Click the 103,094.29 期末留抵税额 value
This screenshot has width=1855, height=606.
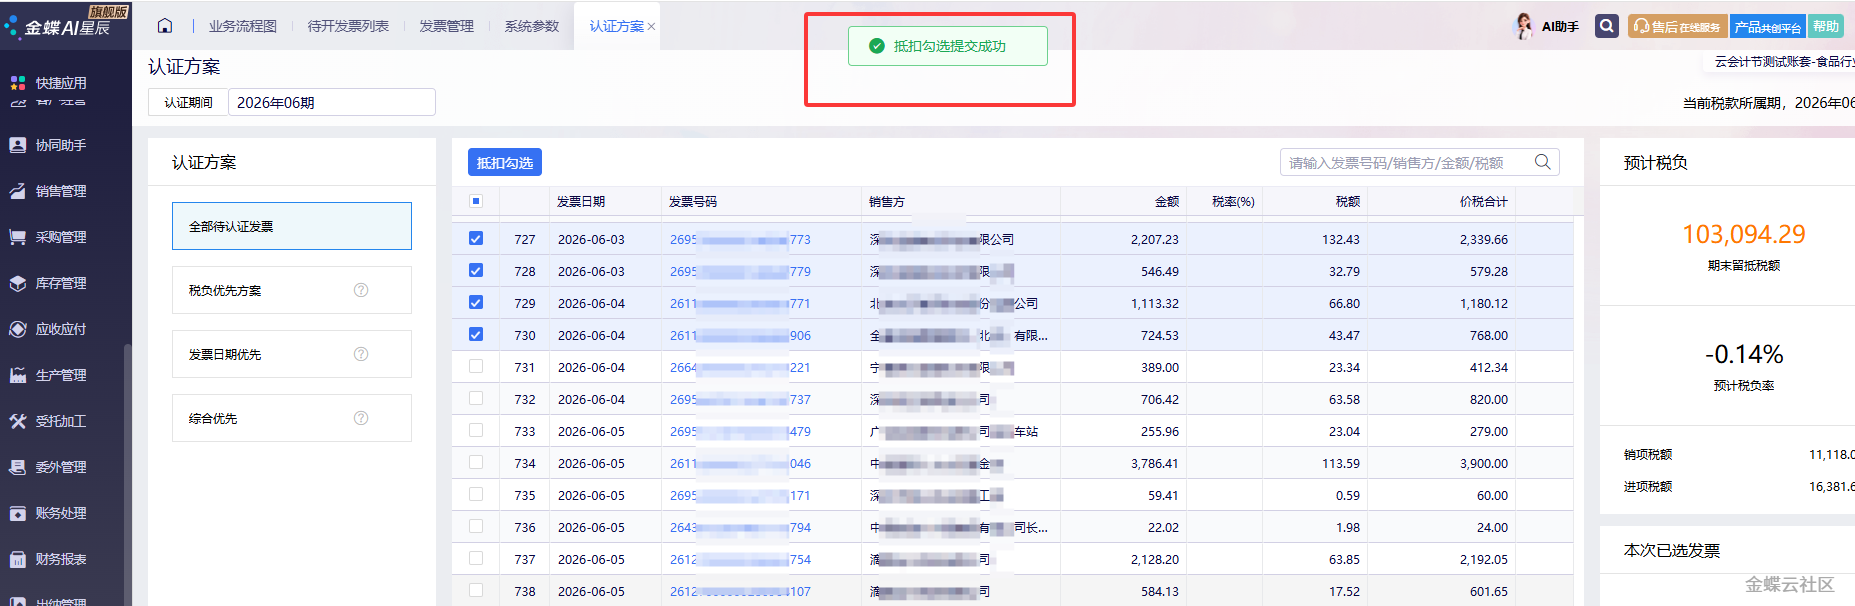[1743, 234]
